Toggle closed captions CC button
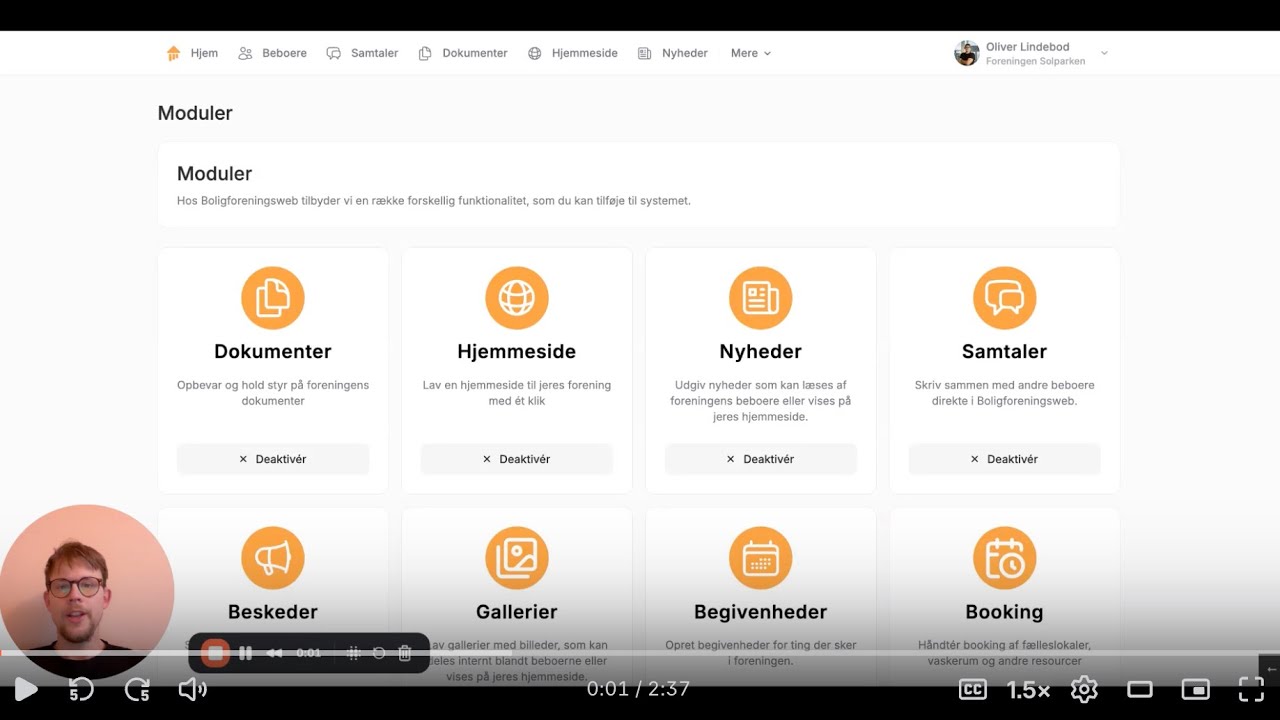This screenshot has width=1280, height=720. [x=973, y=689]
